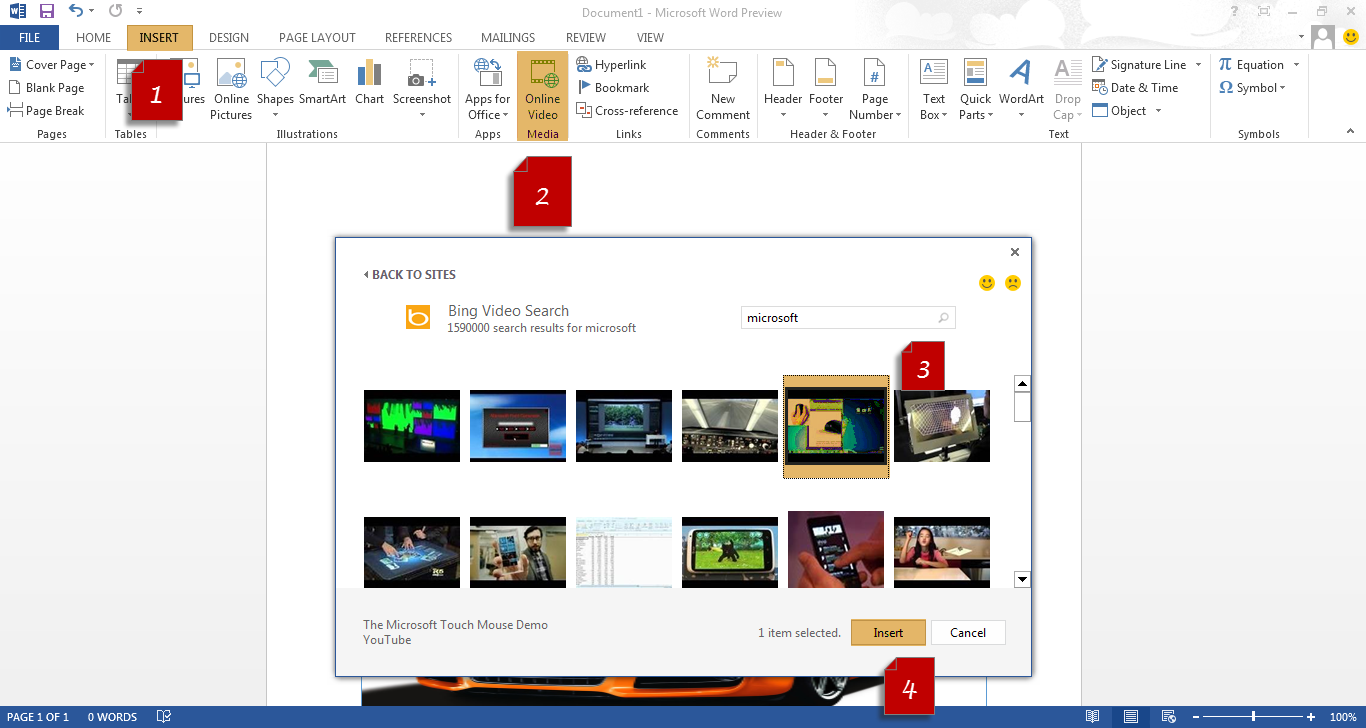Switch to Web Layout view in status bar

coord(1167,717)
